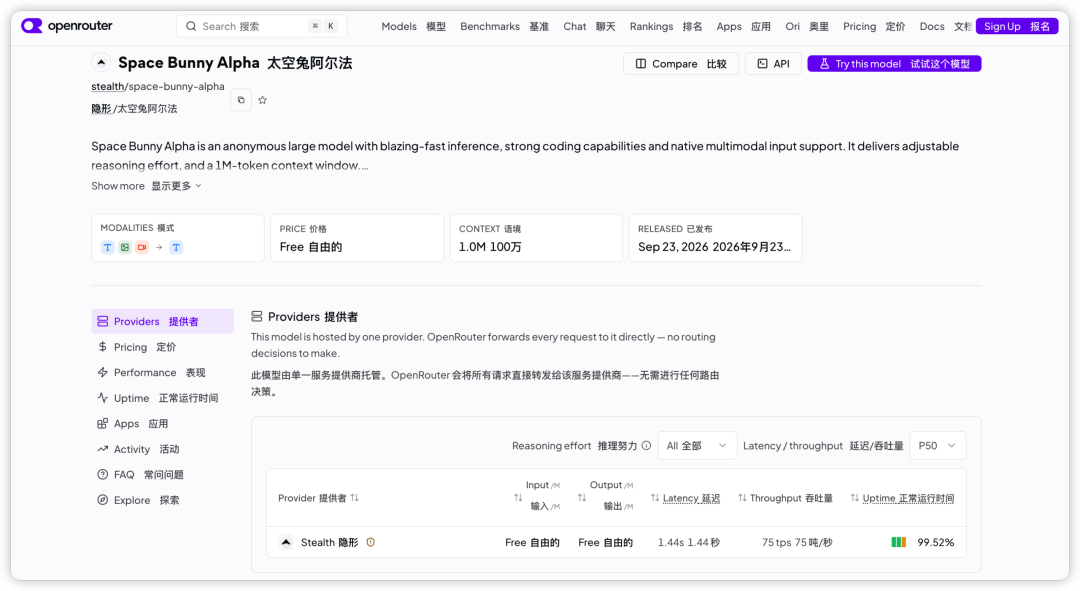This screenshot has height=591, width=1080.
Task: Click the Uptime bar indicator for Stealth
Action: coord(898,543)
